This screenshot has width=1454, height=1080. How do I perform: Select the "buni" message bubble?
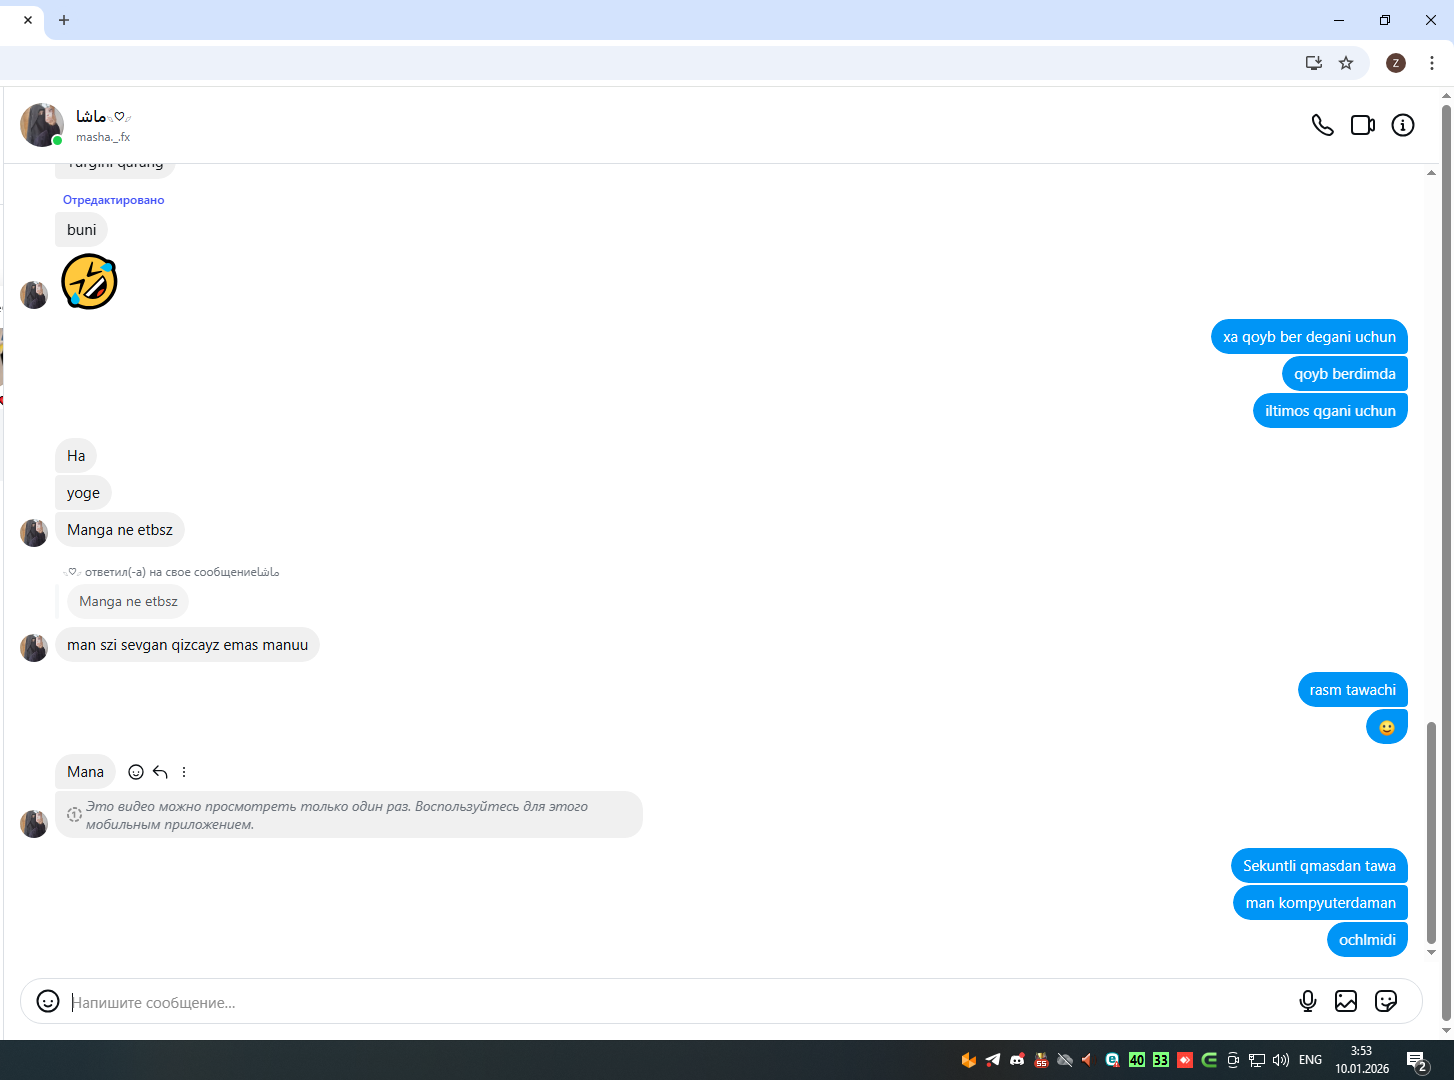pyautogui.click(x=81, y=230)
